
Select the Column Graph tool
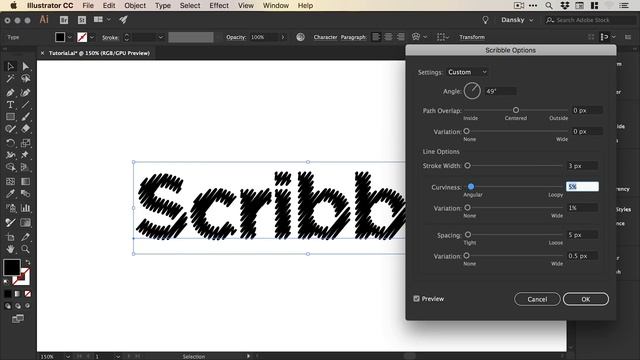pos(25,208)
